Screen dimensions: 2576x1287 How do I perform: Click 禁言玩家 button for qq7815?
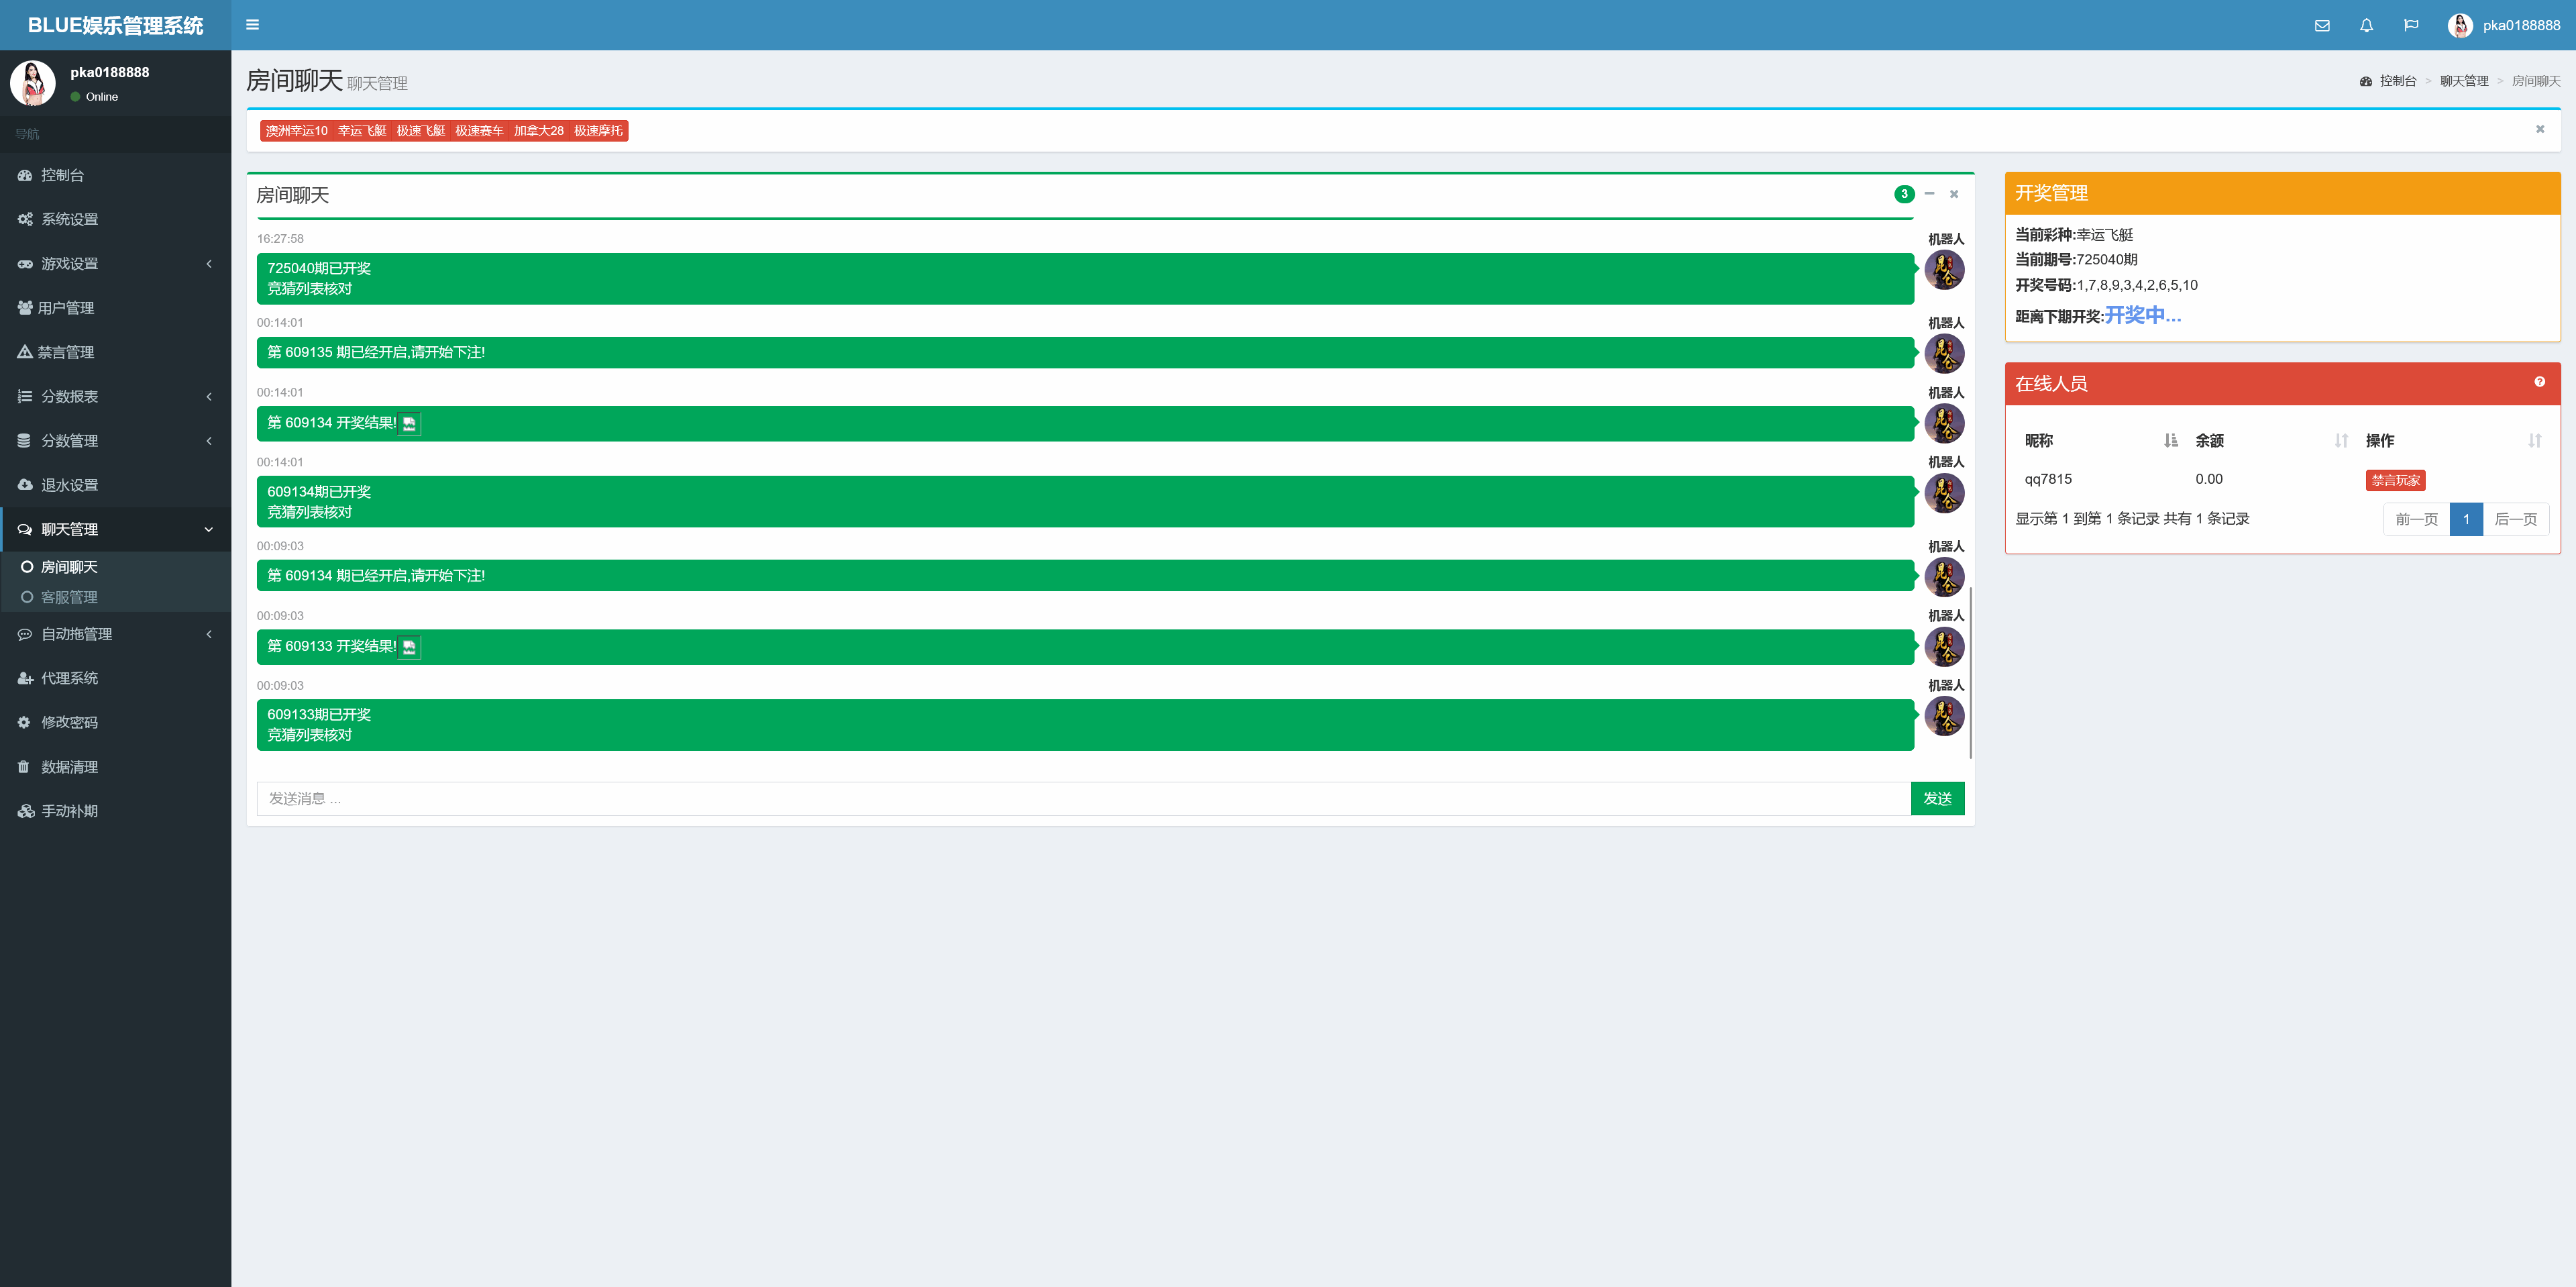pos(2394,480)
